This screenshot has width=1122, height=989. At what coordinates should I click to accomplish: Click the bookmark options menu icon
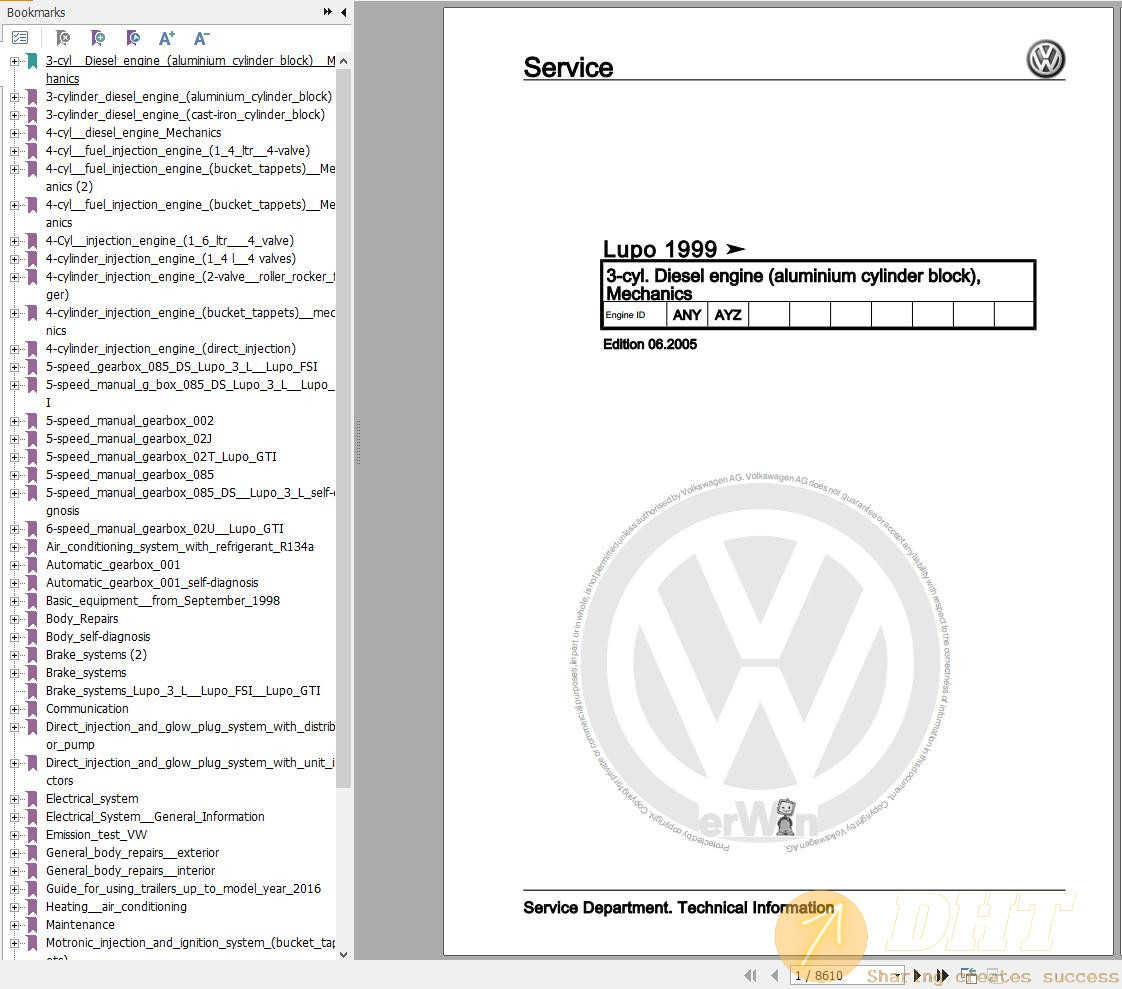[x=20, y=38]
